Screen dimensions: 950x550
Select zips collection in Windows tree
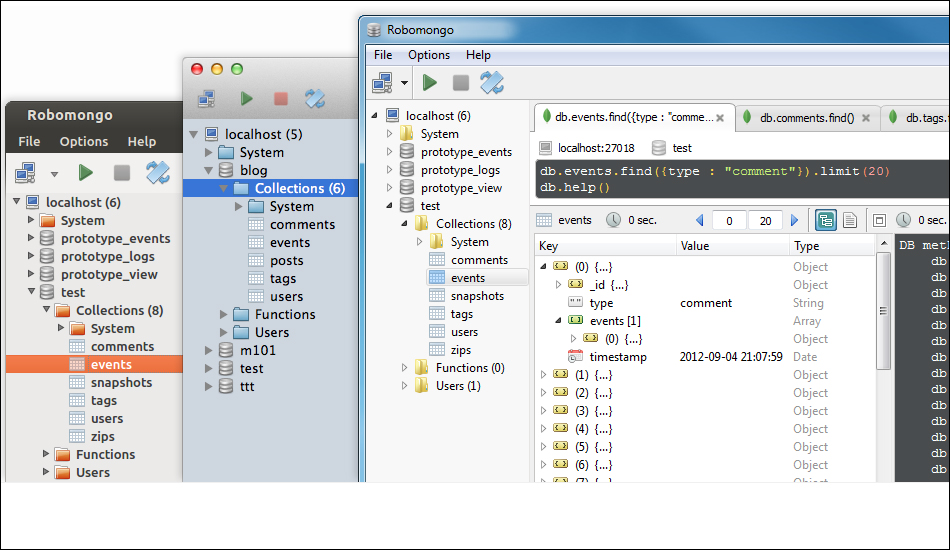pyautogui.click(x=460, y=350)
